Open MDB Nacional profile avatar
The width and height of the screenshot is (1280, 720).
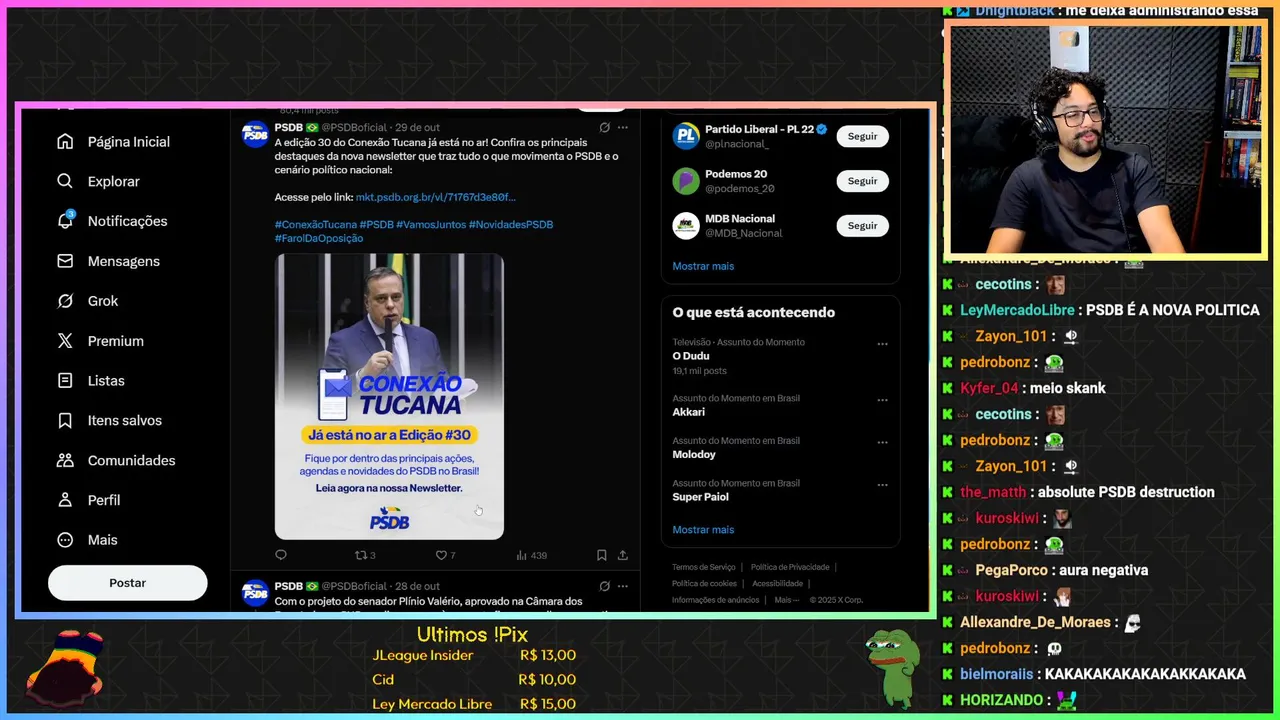pos(686,226)
